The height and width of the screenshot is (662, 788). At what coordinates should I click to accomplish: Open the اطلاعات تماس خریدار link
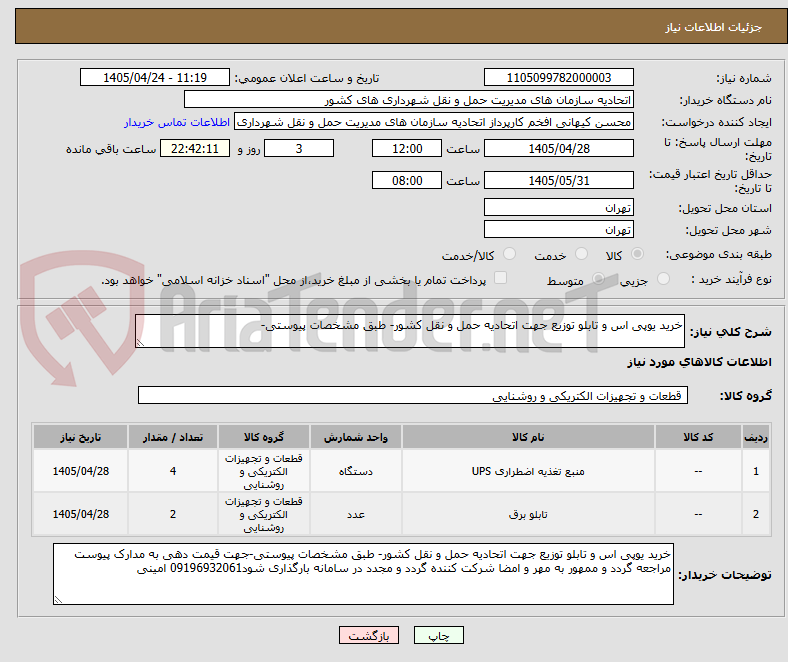click(177, 122)
